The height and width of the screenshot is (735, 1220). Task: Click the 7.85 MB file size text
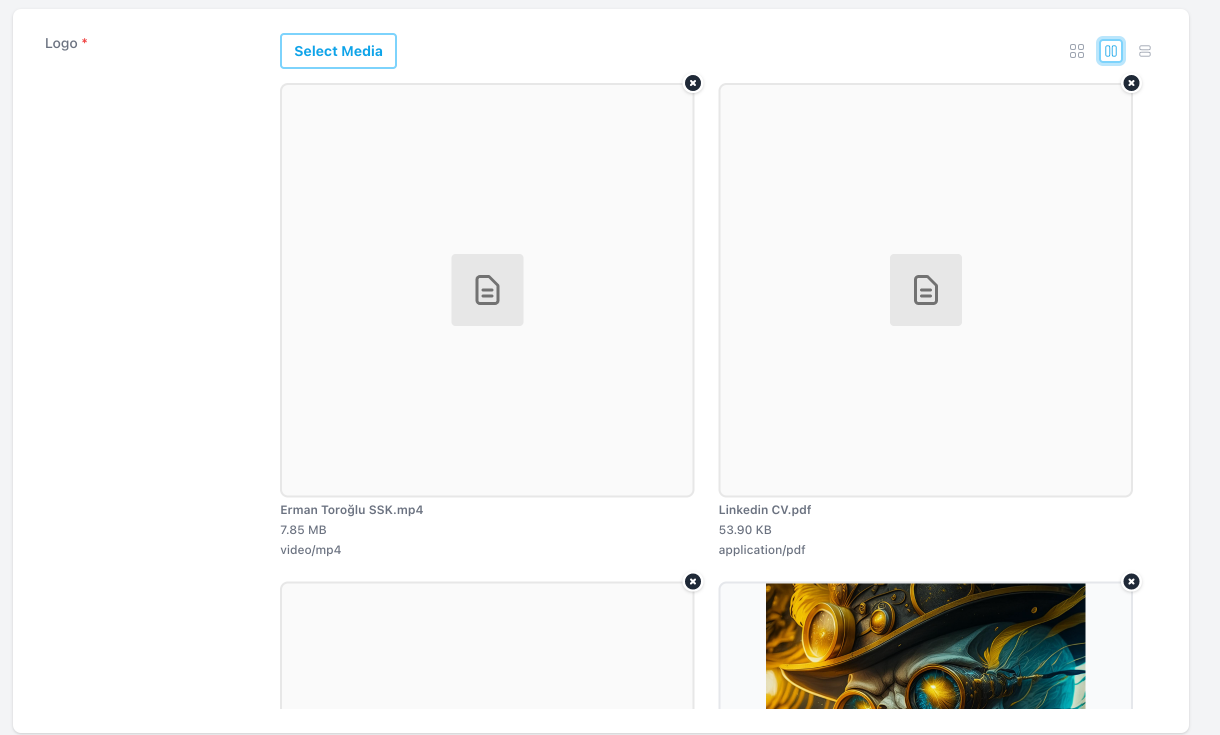coord(303,530)
